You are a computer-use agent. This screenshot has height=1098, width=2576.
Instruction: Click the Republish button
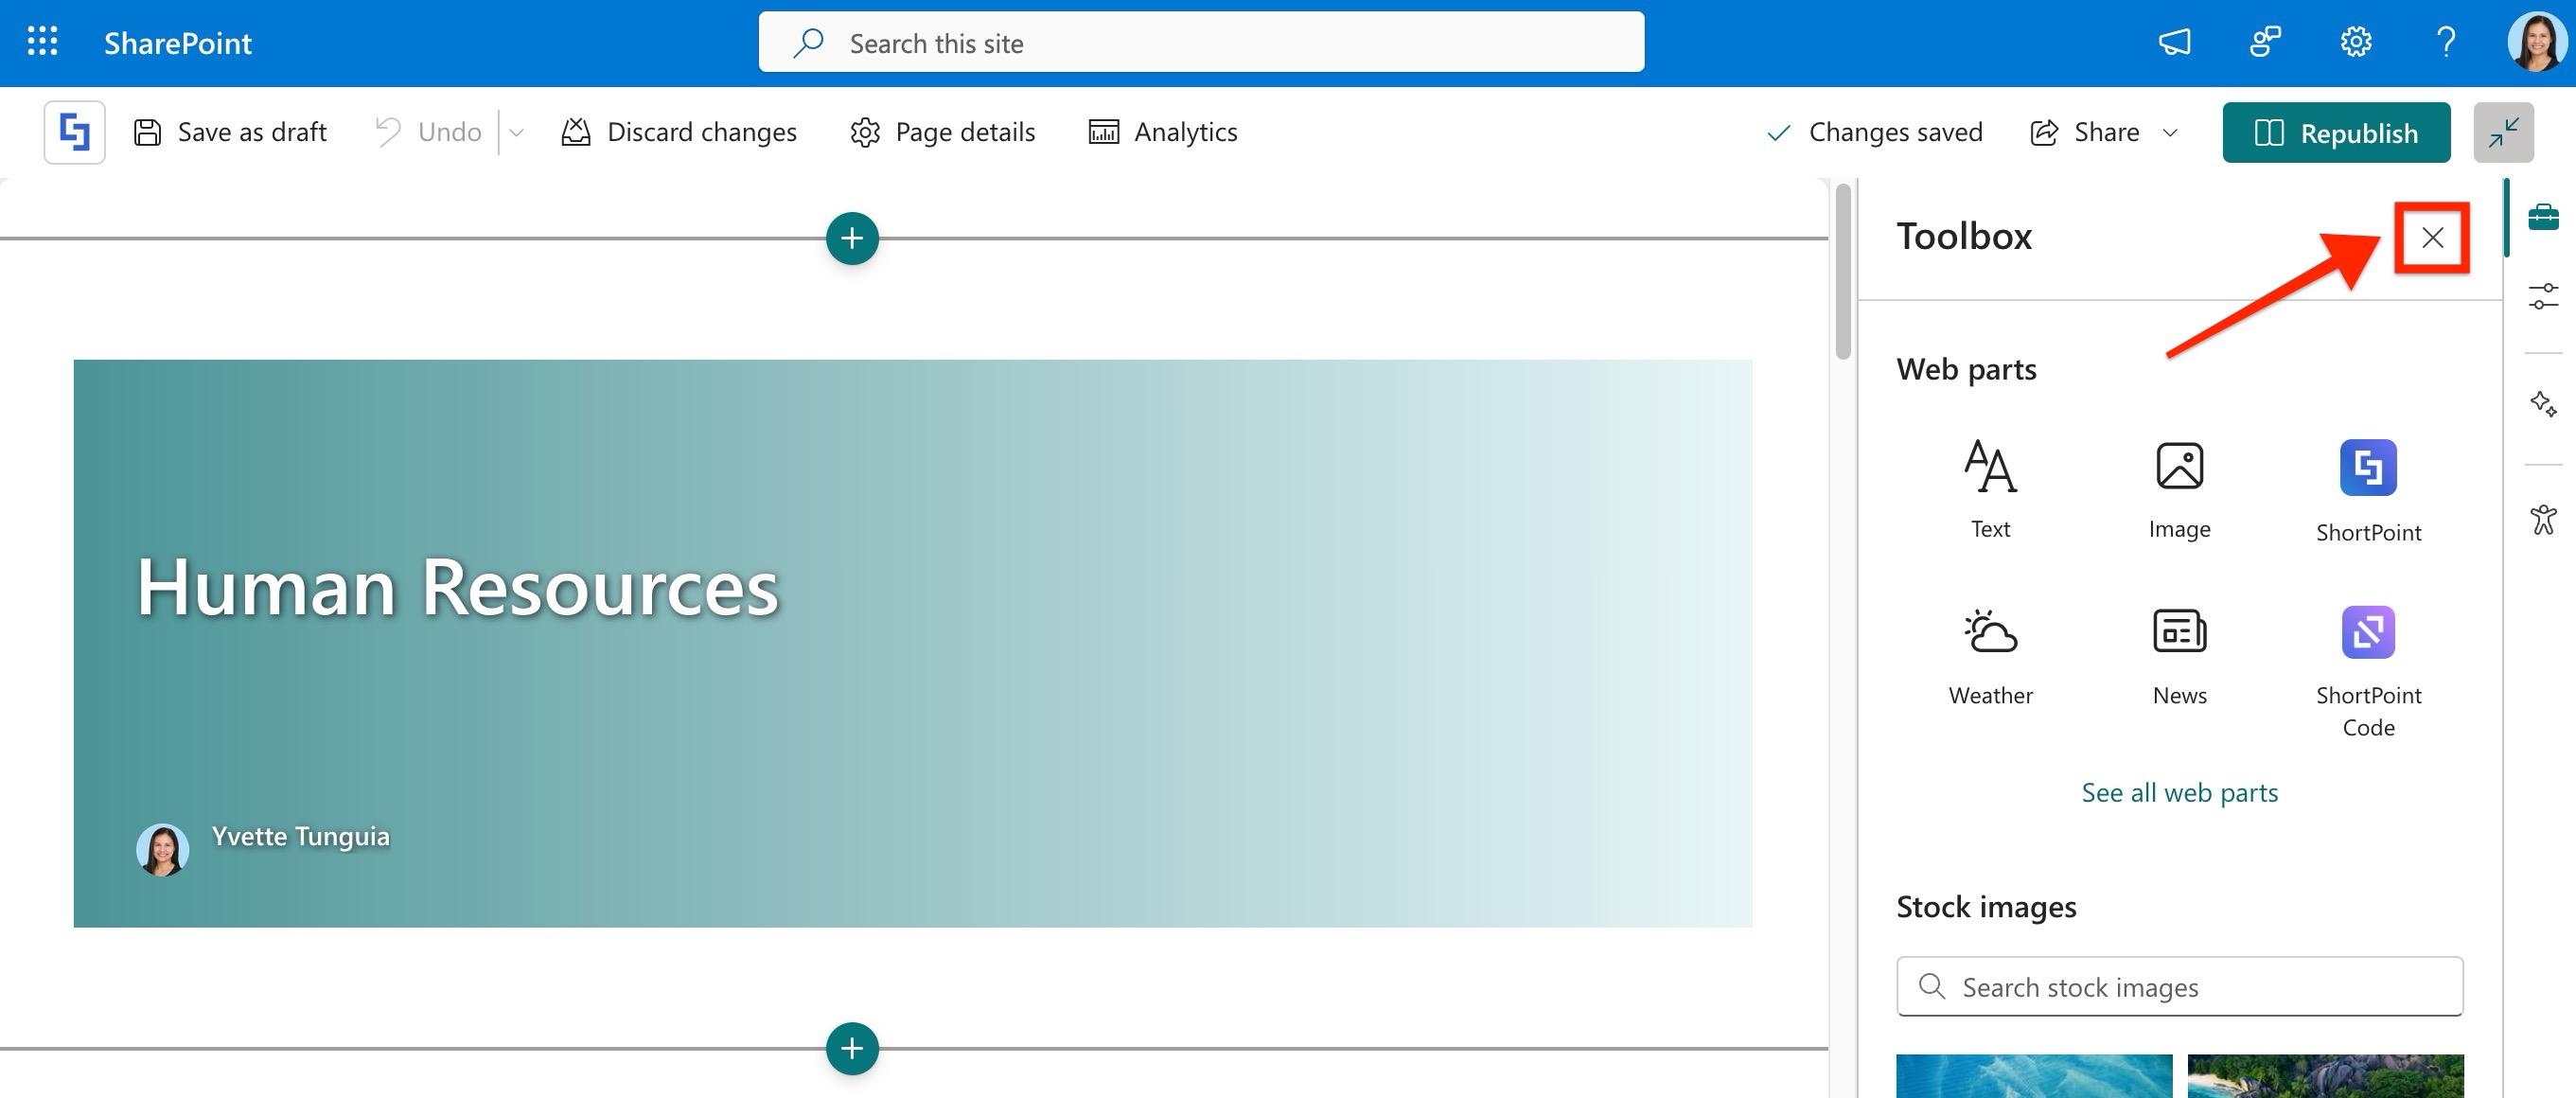pos(2335,132)
